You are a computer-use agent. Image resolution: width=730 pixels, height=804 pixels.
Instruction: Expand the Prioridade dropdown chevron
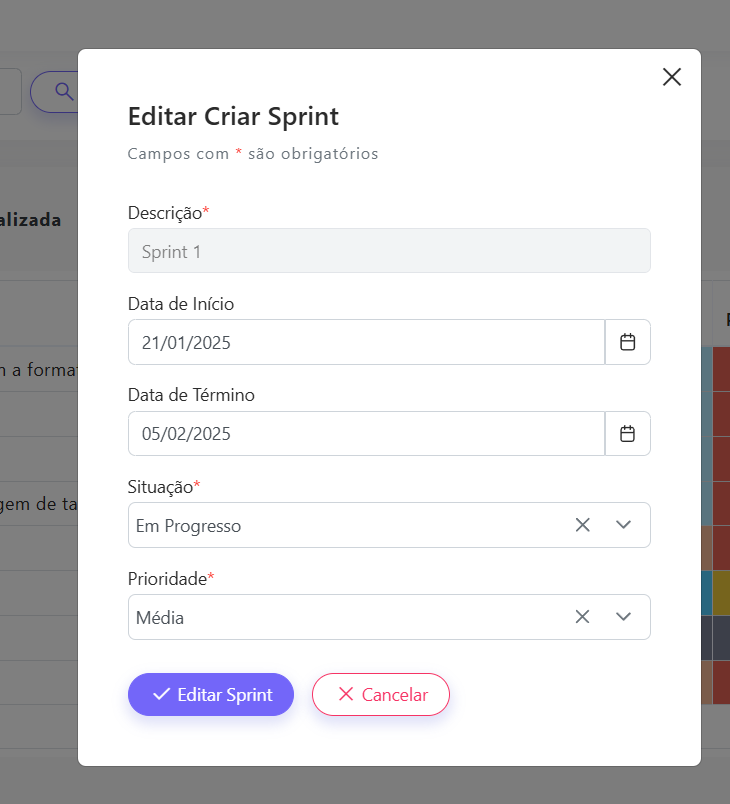pyautogui.click(x=624, y=617)
